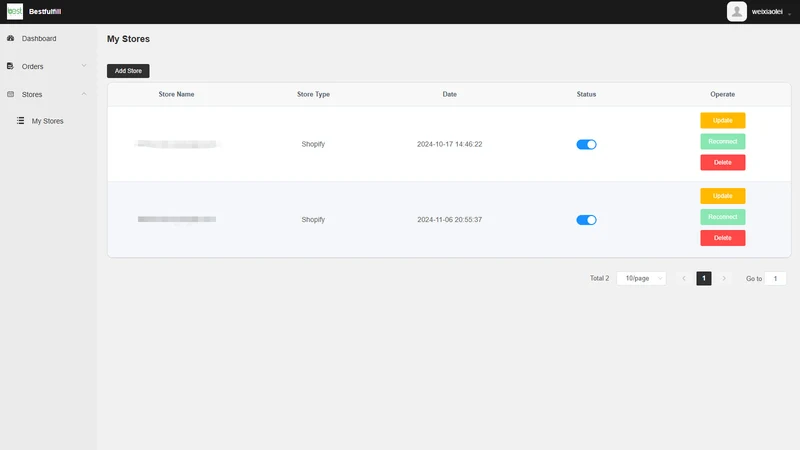The height and width of the screenshot is (450, 800).
Task: Delete the store dated 2024-10-17
Action: click(722, 162)
